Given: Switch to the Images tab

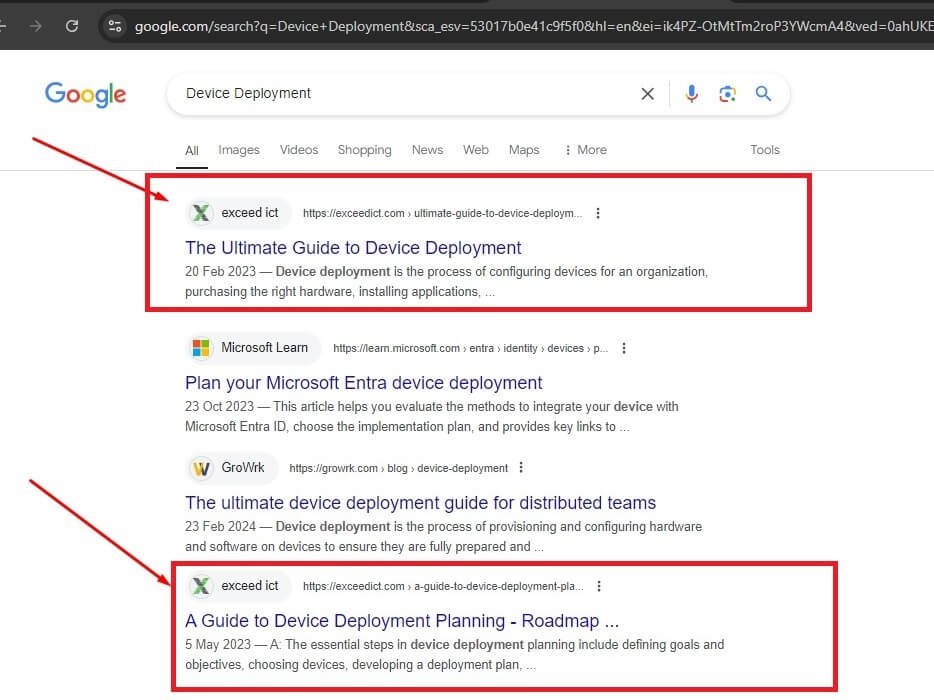Looking at the screenshot, I should tap(239, 150).
